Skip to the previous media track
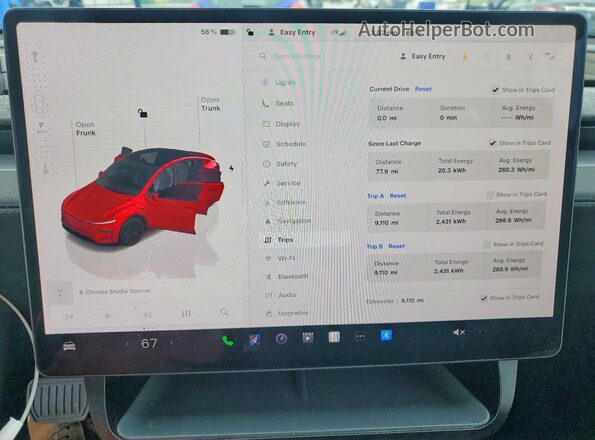Screen dimensions: 595x440 click(x=69, y=317)
